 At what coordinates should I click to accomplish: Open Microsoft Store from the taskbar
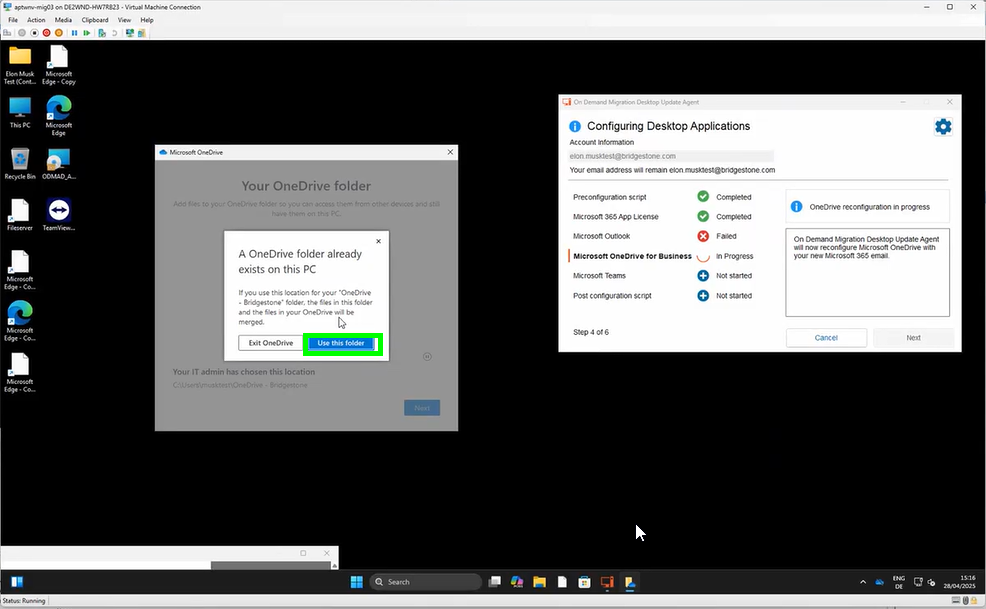click(584, 582)
